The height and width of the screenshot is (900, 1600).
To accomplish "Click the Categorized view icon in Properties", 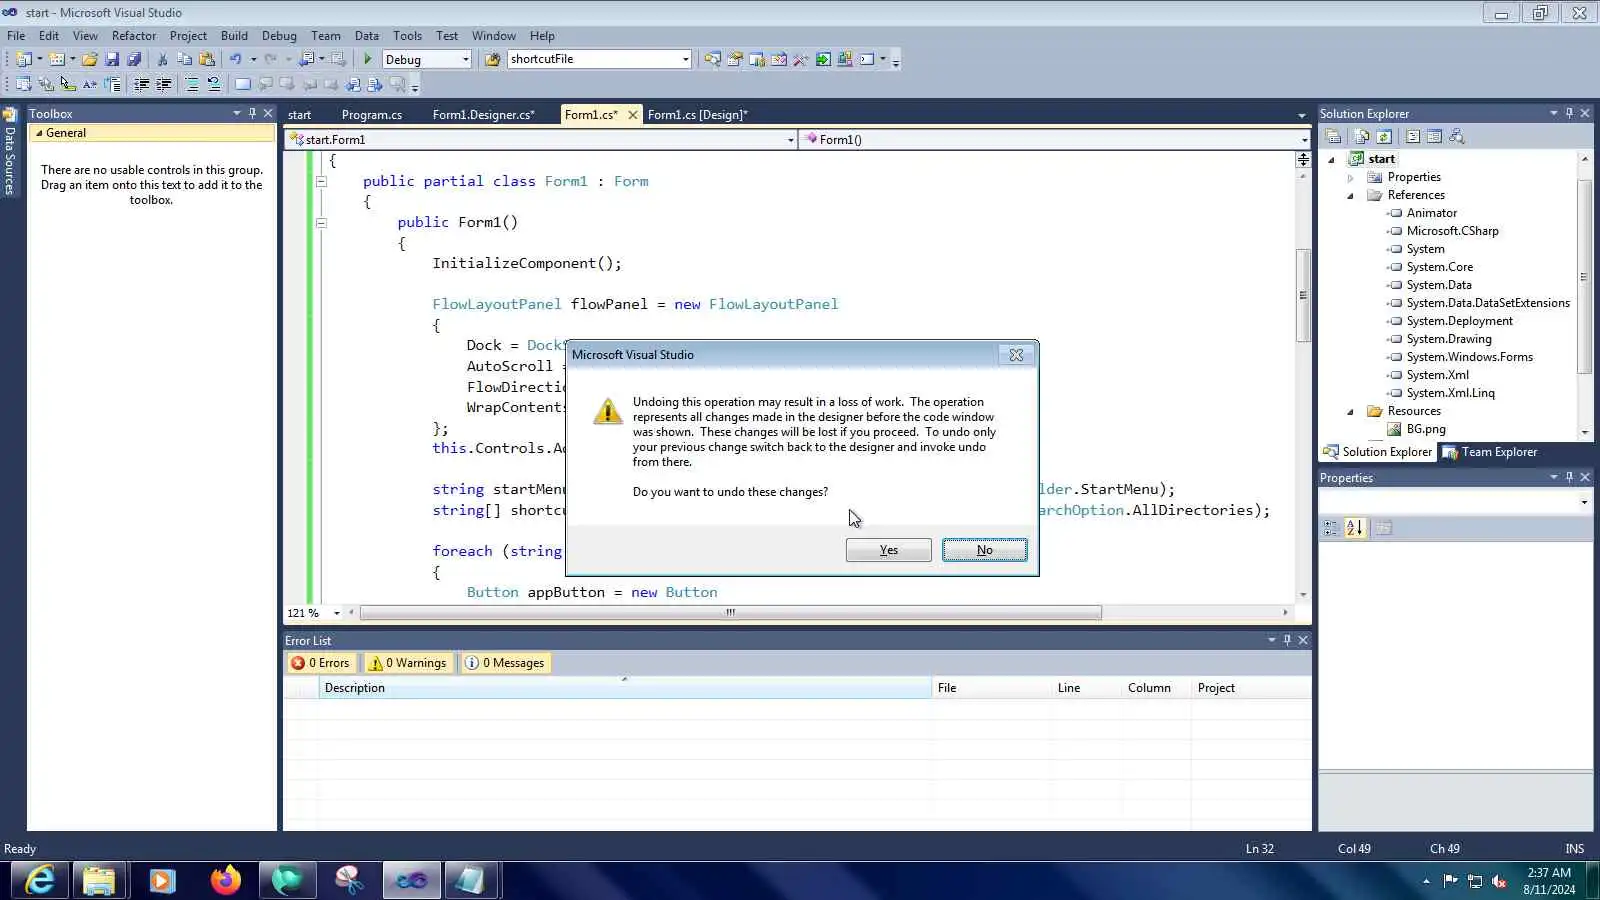I will 1331,528.
